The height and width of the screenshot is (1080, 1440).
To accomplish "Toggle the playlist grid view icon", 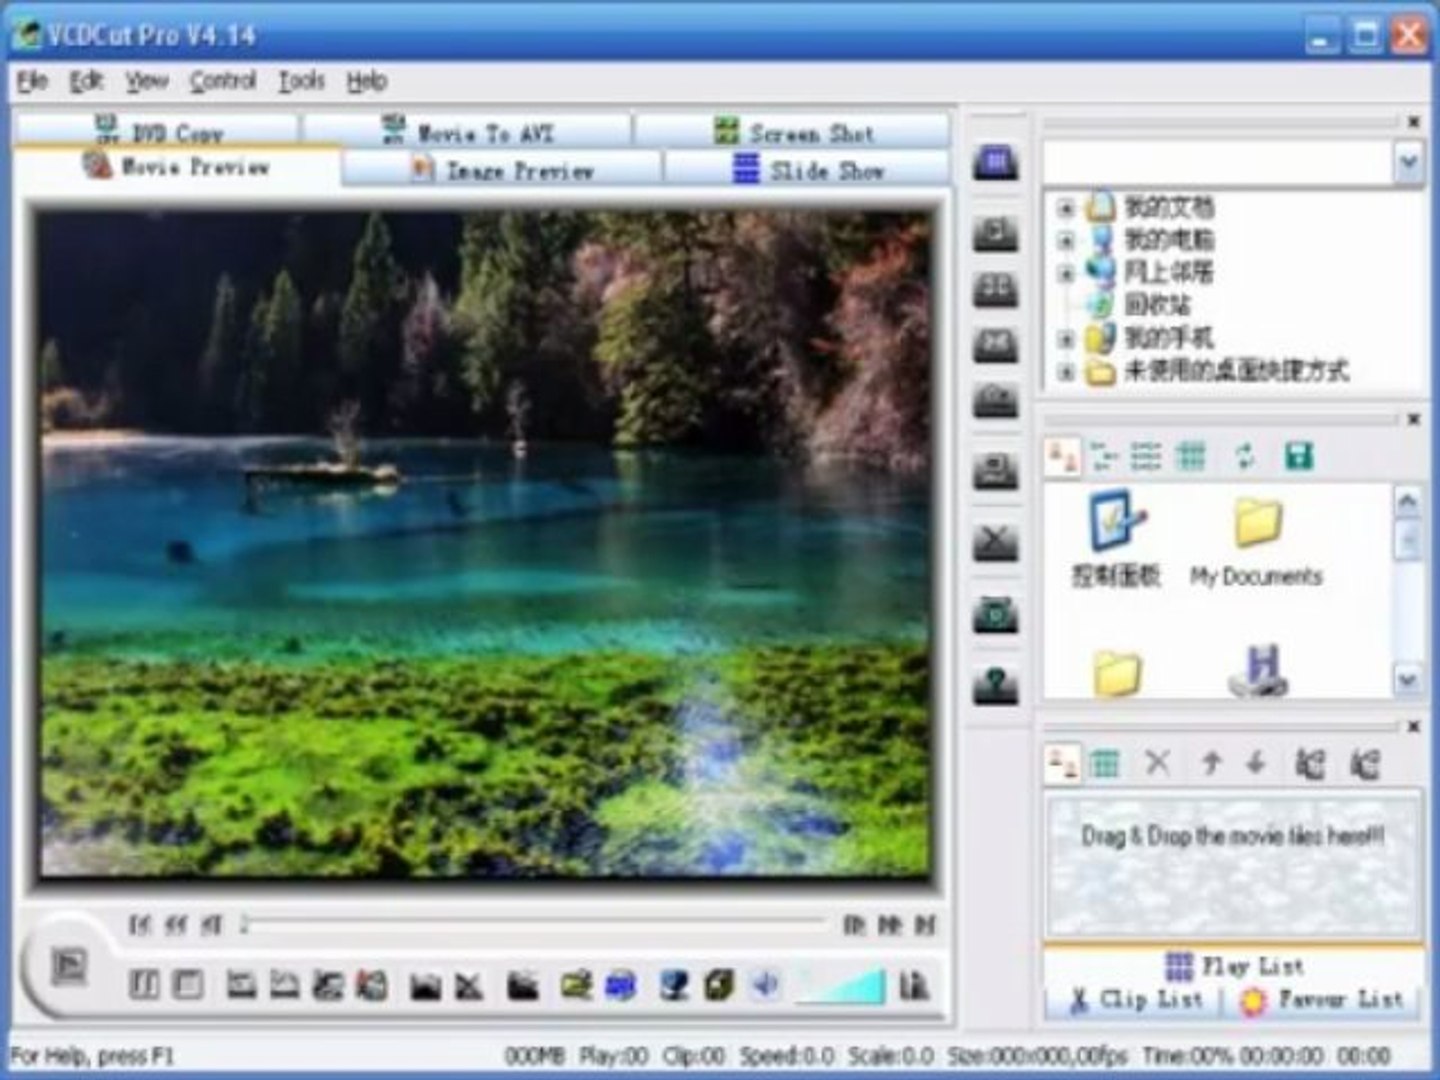I will [x=1105, y=764].
